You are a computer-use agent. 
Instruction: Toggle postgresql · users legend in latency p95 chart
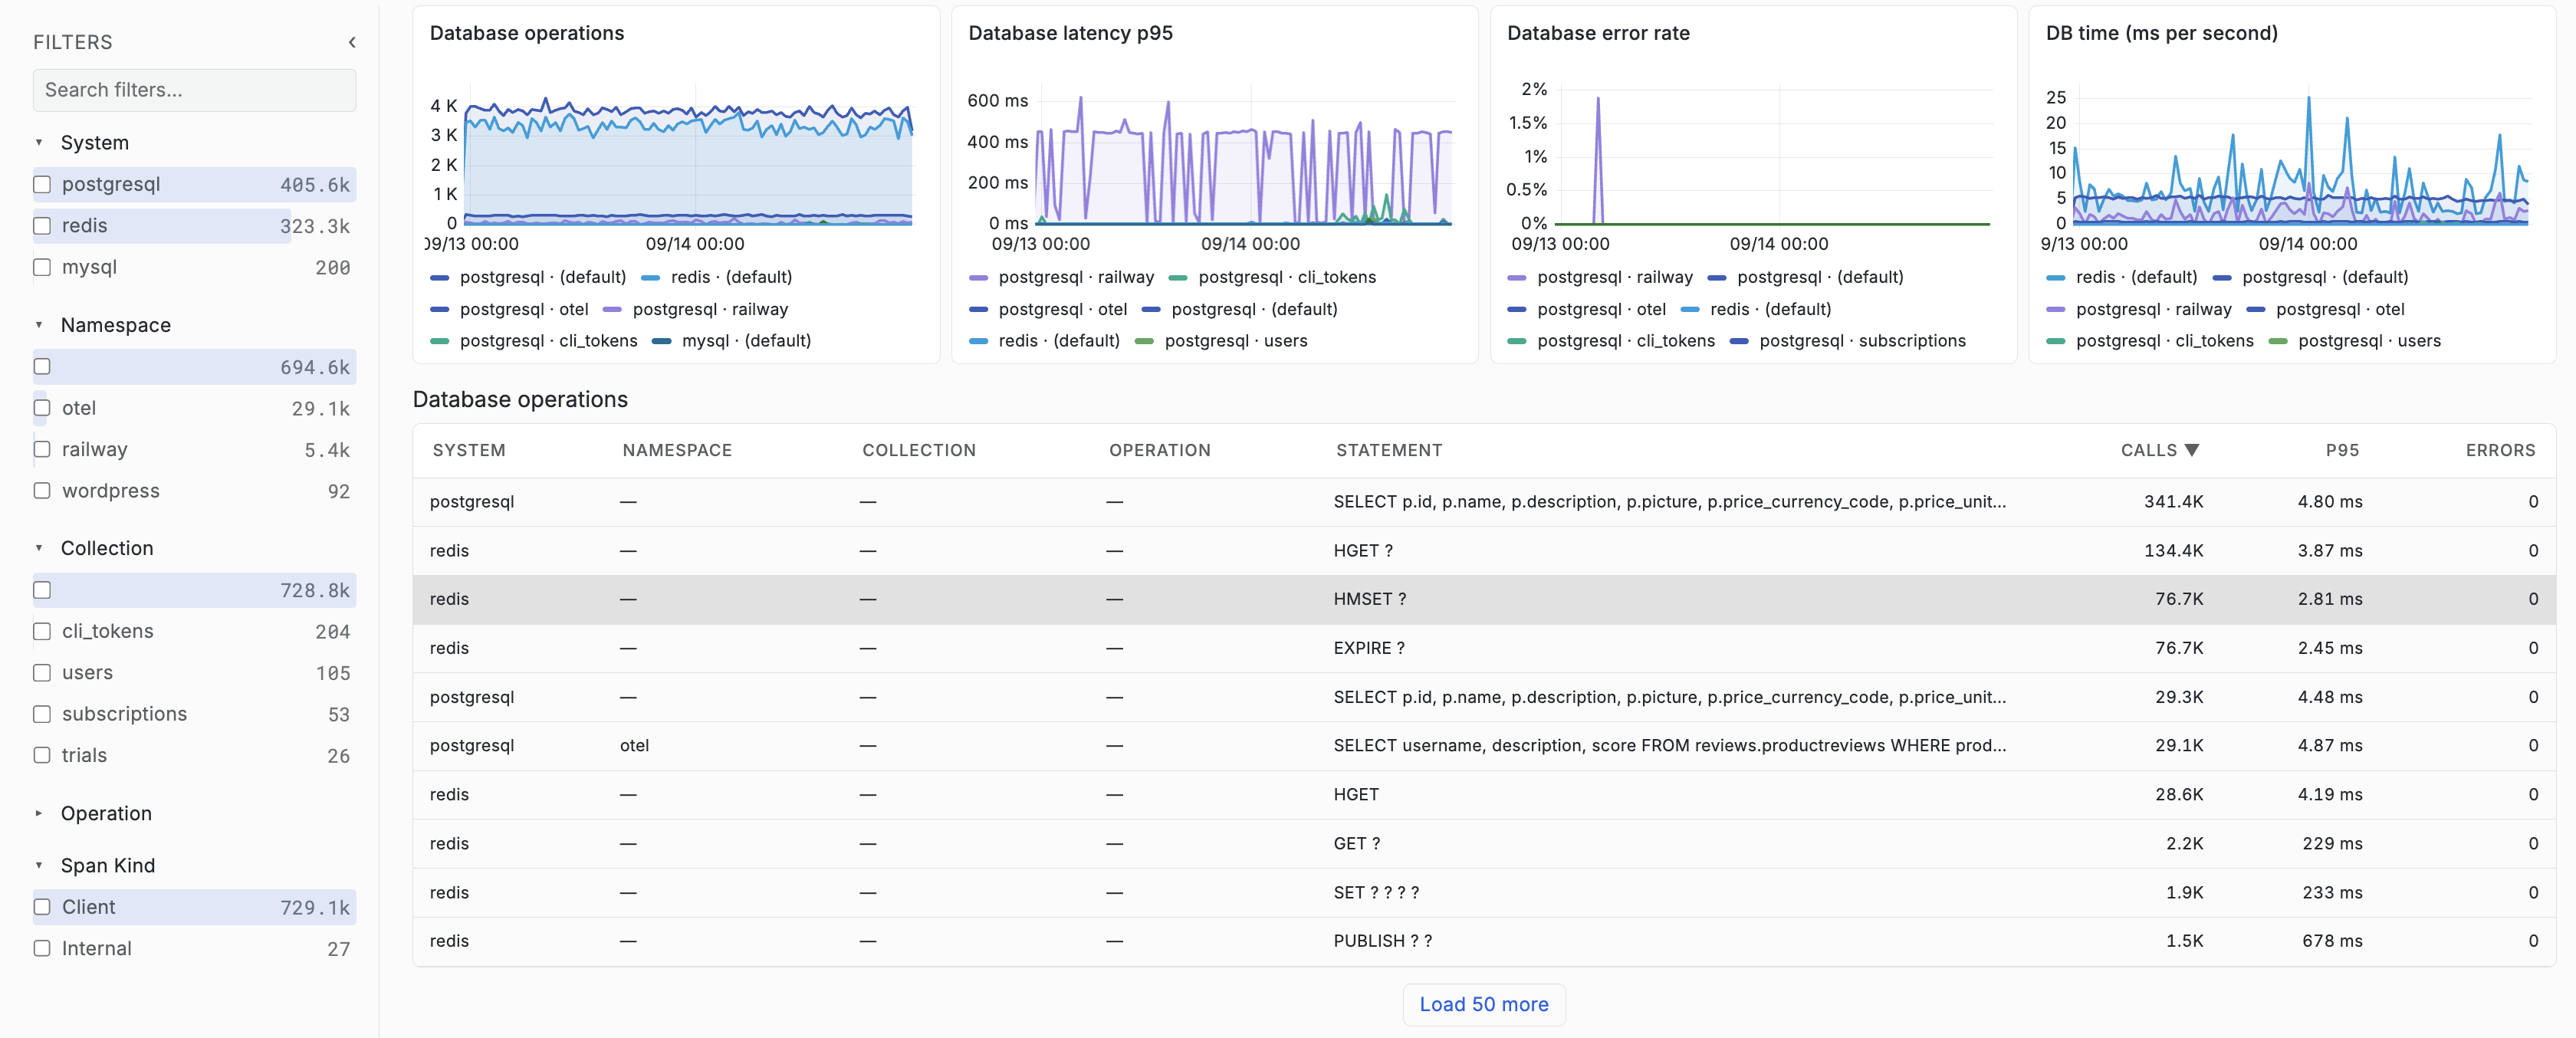pyautogui.click(x=1222, y=341)
